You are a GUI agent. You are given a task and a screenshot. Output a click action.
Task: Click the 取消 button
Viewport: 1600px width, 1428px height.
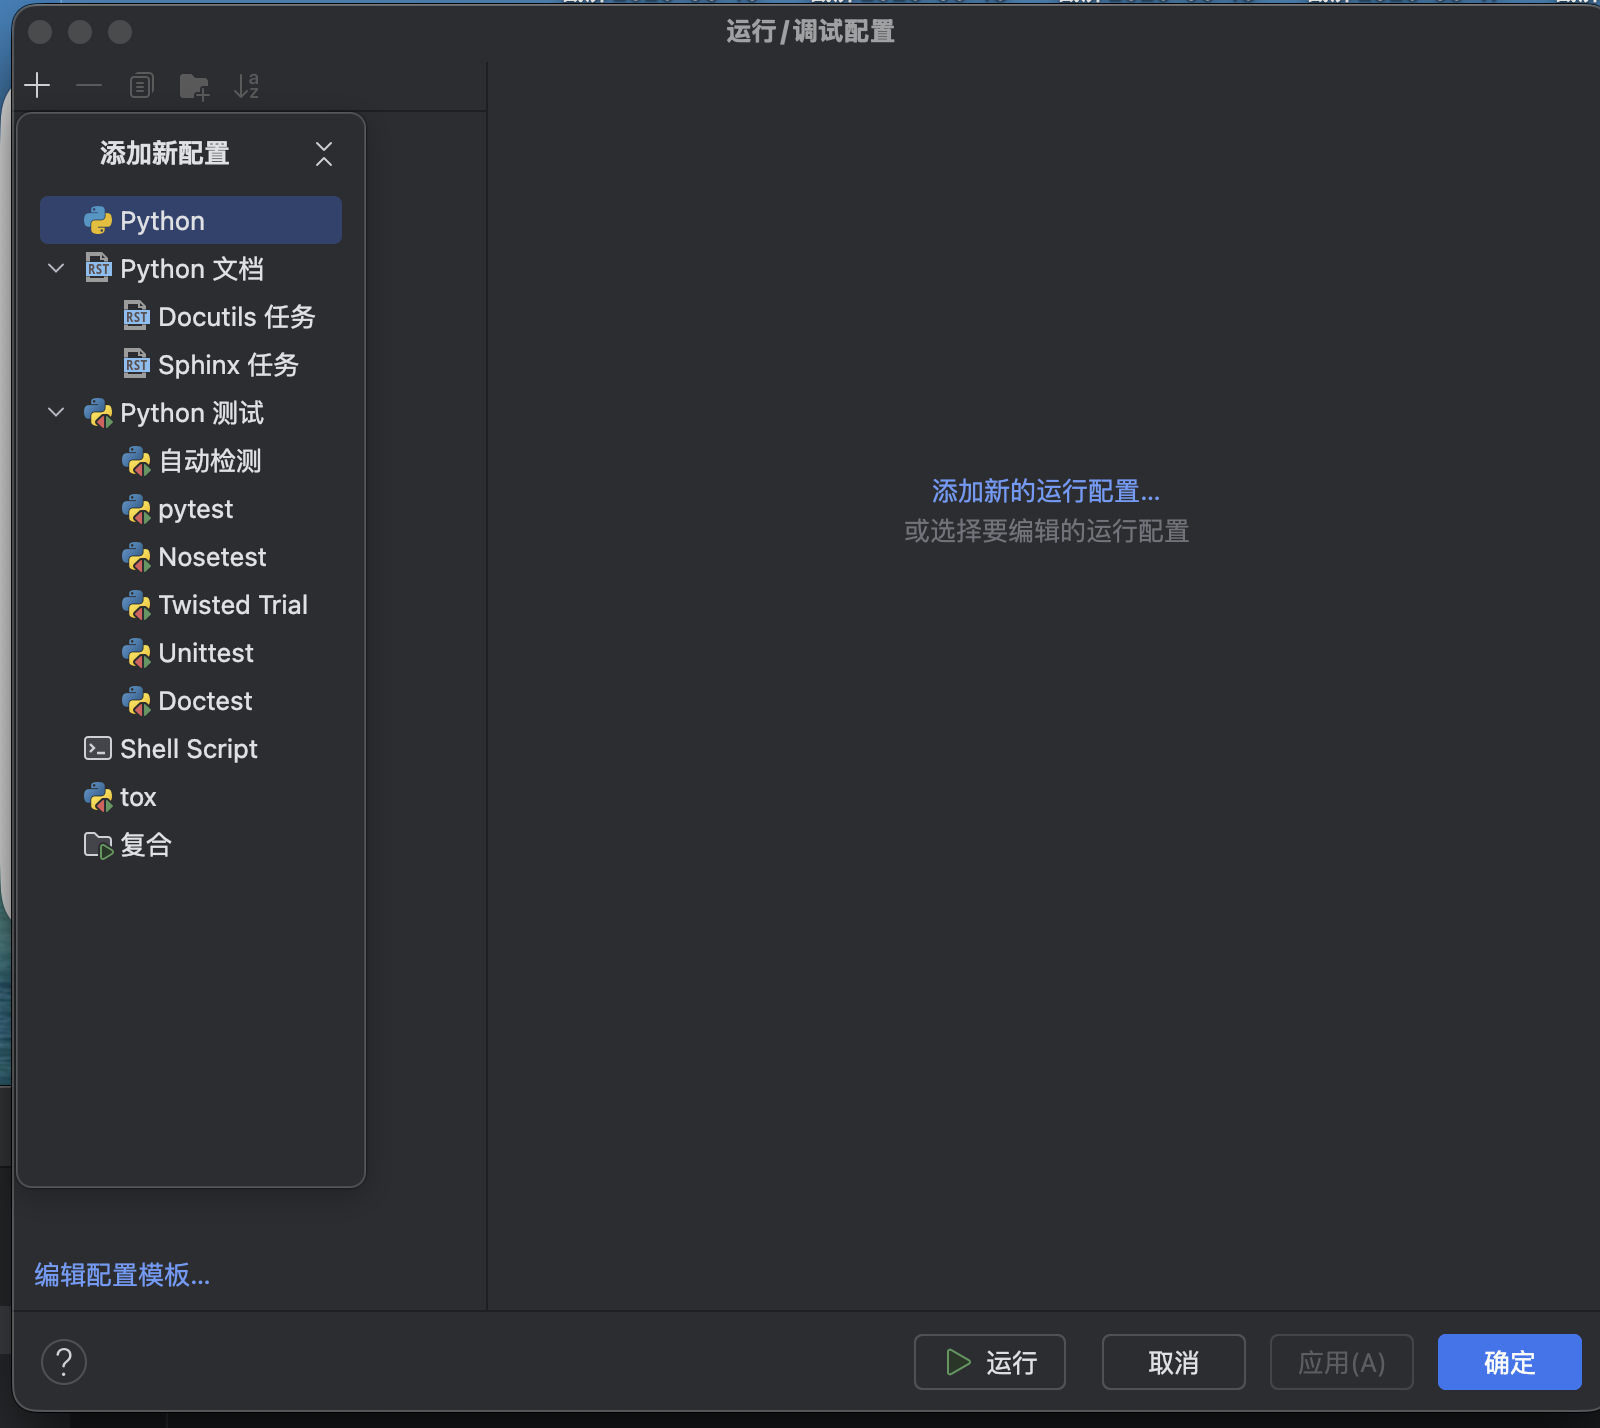coord(1174,1362)
